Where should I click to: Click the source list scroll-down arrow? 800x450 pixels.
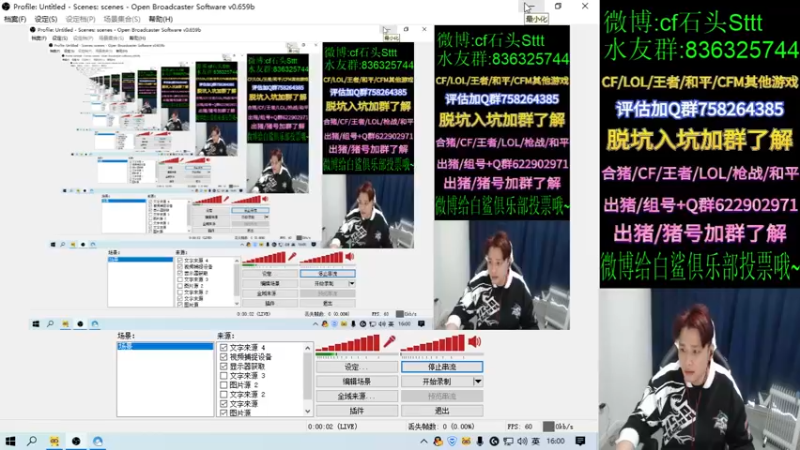click(308, 411)
